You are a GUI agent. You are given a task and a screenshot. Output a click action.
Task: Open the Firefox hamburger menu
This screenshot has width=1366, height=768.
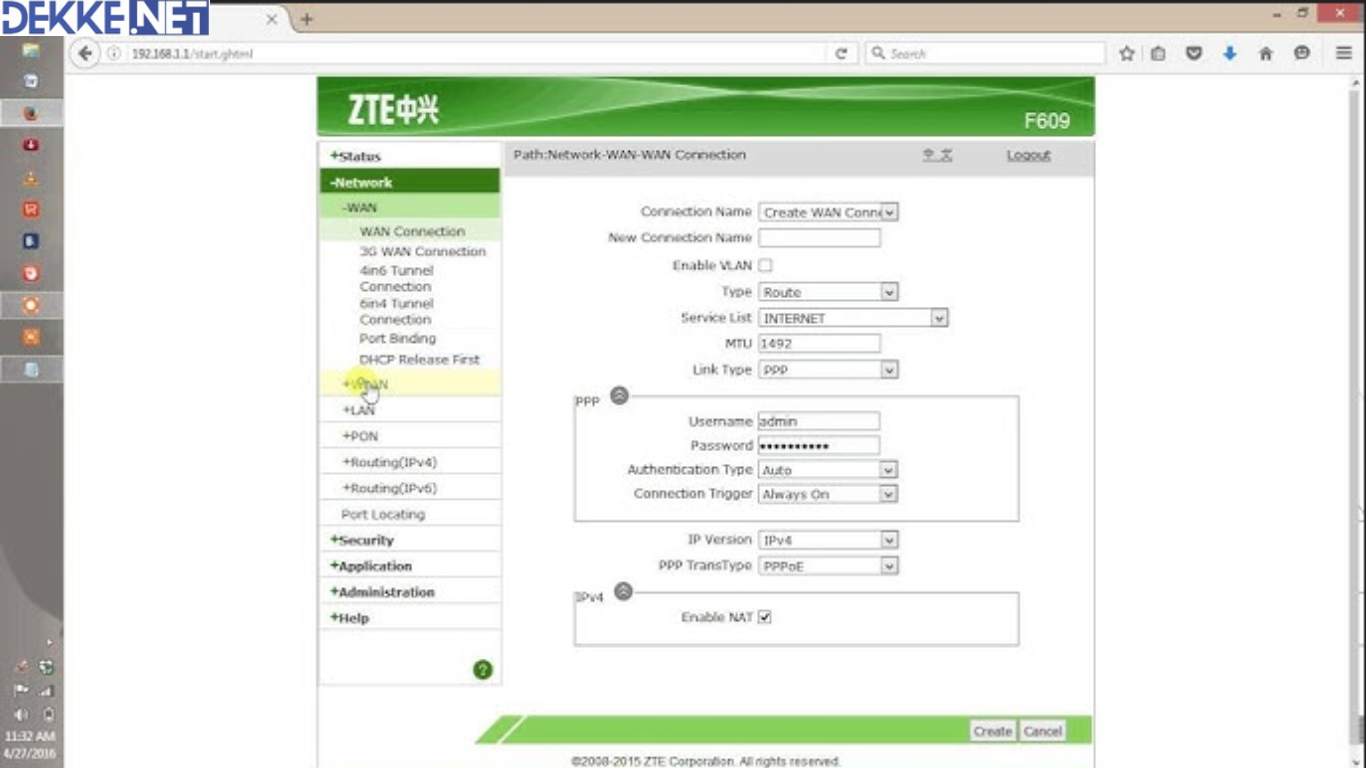pos(1344,54)
